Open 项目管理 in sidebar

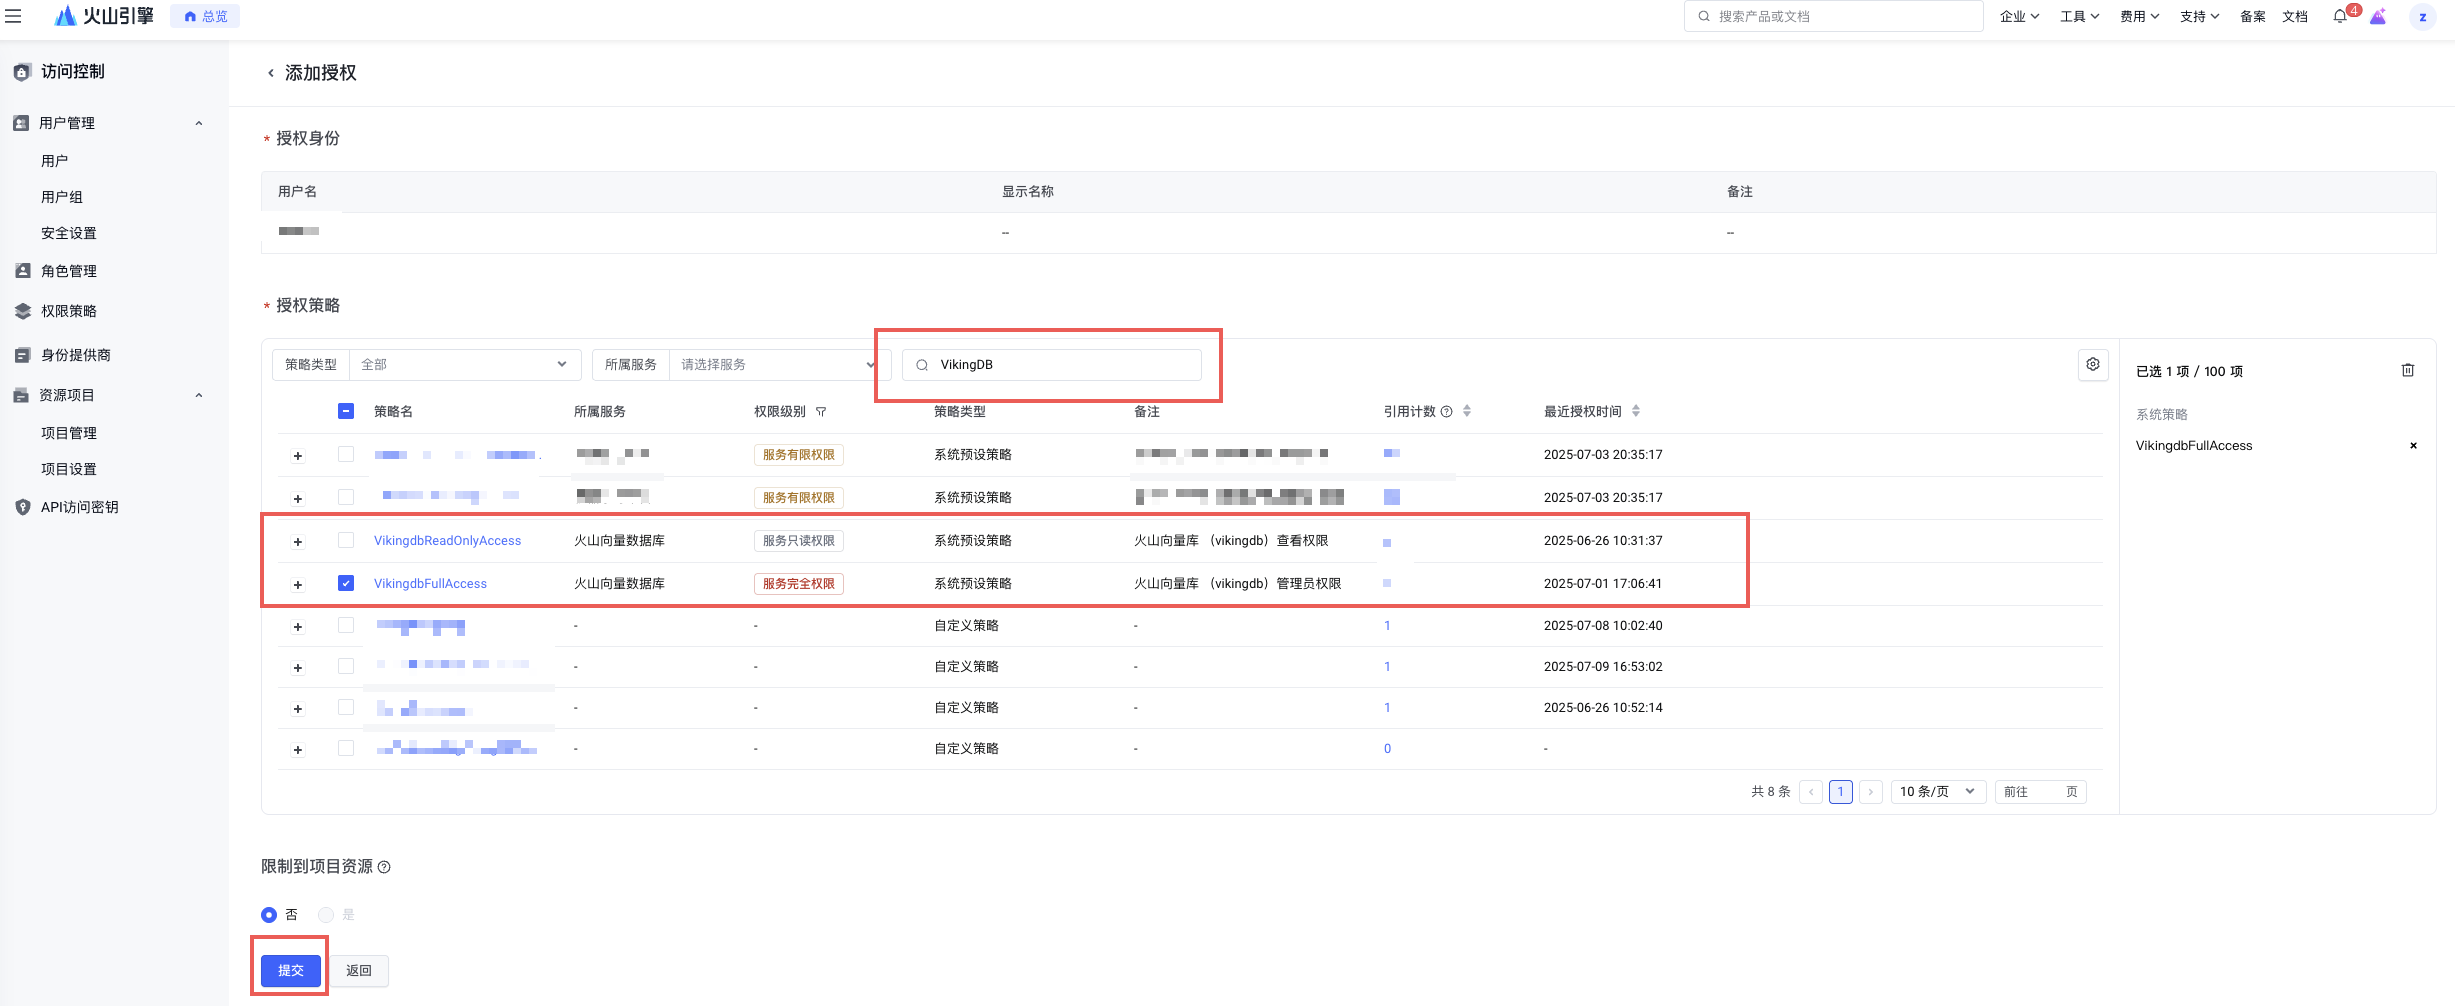click(x=69, y=433)
